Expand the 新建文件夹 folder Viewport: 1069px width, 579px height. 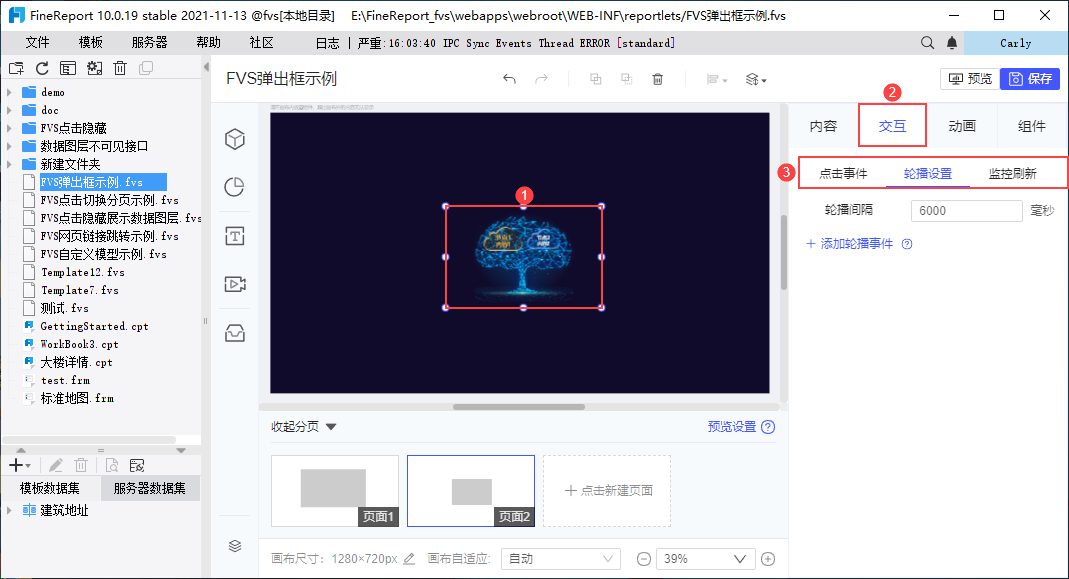[x=9, y=164]
